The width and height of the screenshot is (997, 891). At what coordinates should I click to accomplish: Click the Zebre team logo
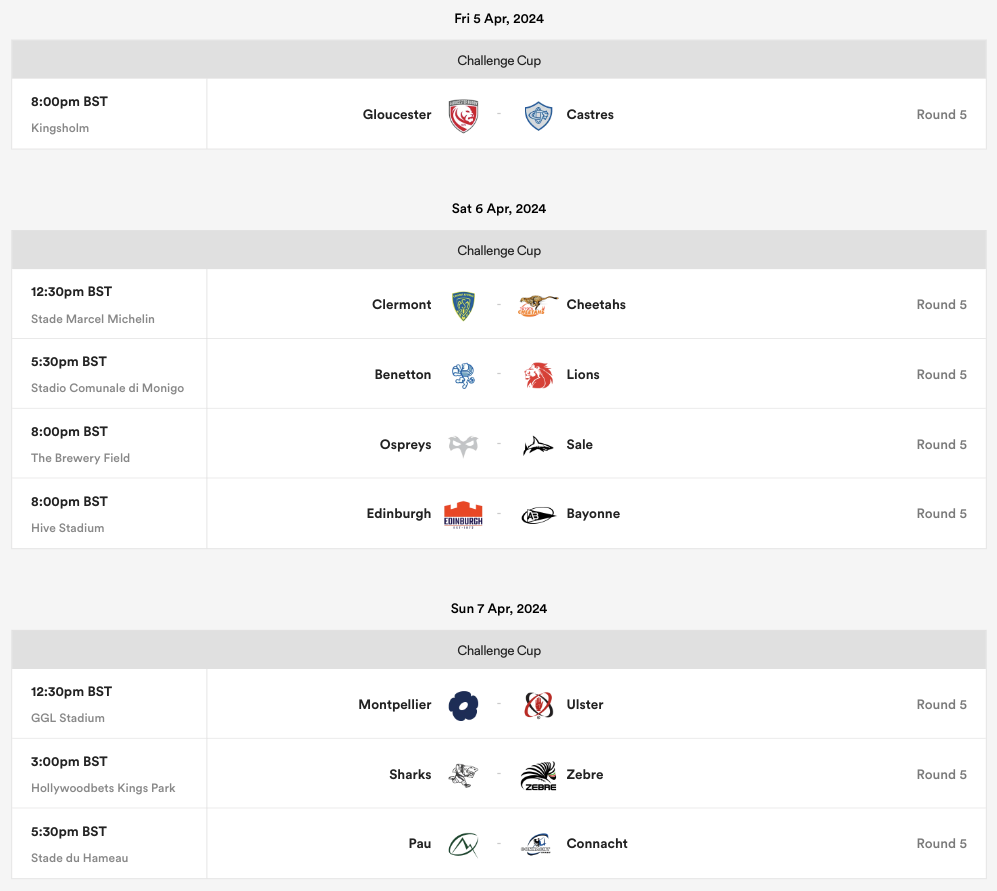tap(538, 775)
